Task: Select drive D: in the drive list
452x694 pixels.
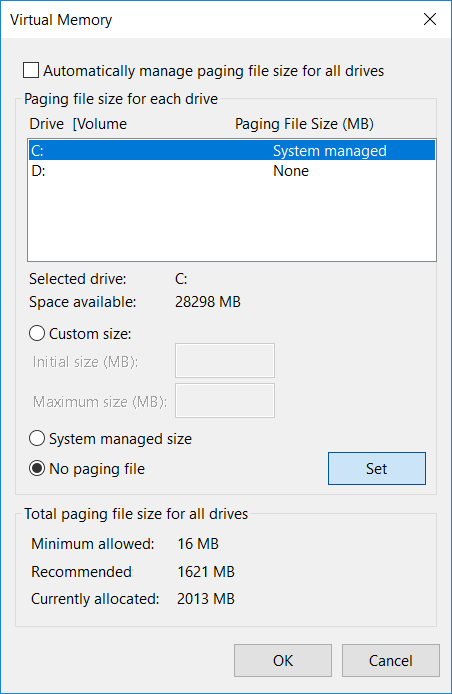Action: tap(232, 171)
